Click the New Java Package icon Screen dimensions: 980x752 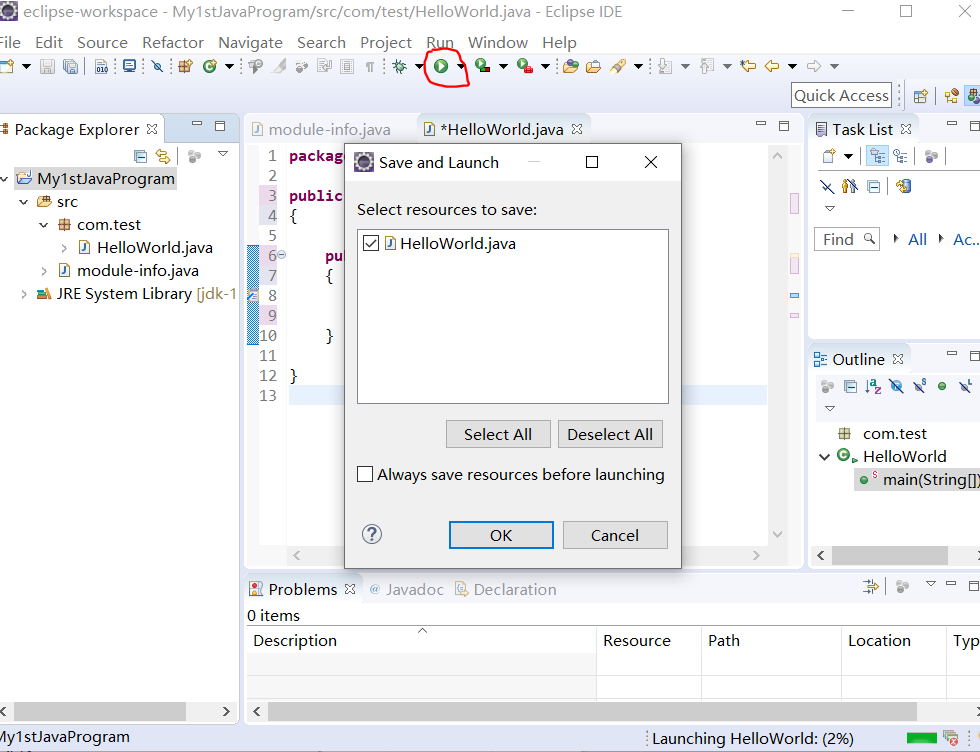(185, 66)
